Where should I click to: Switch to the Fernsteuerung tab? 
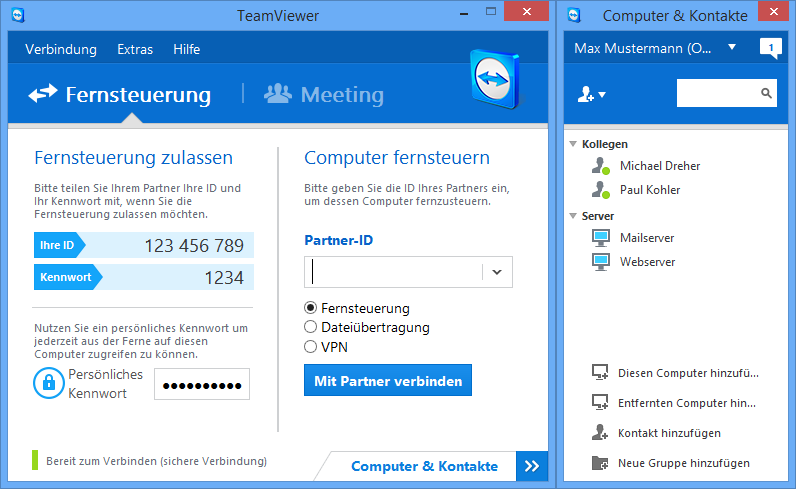pos(120,94)
